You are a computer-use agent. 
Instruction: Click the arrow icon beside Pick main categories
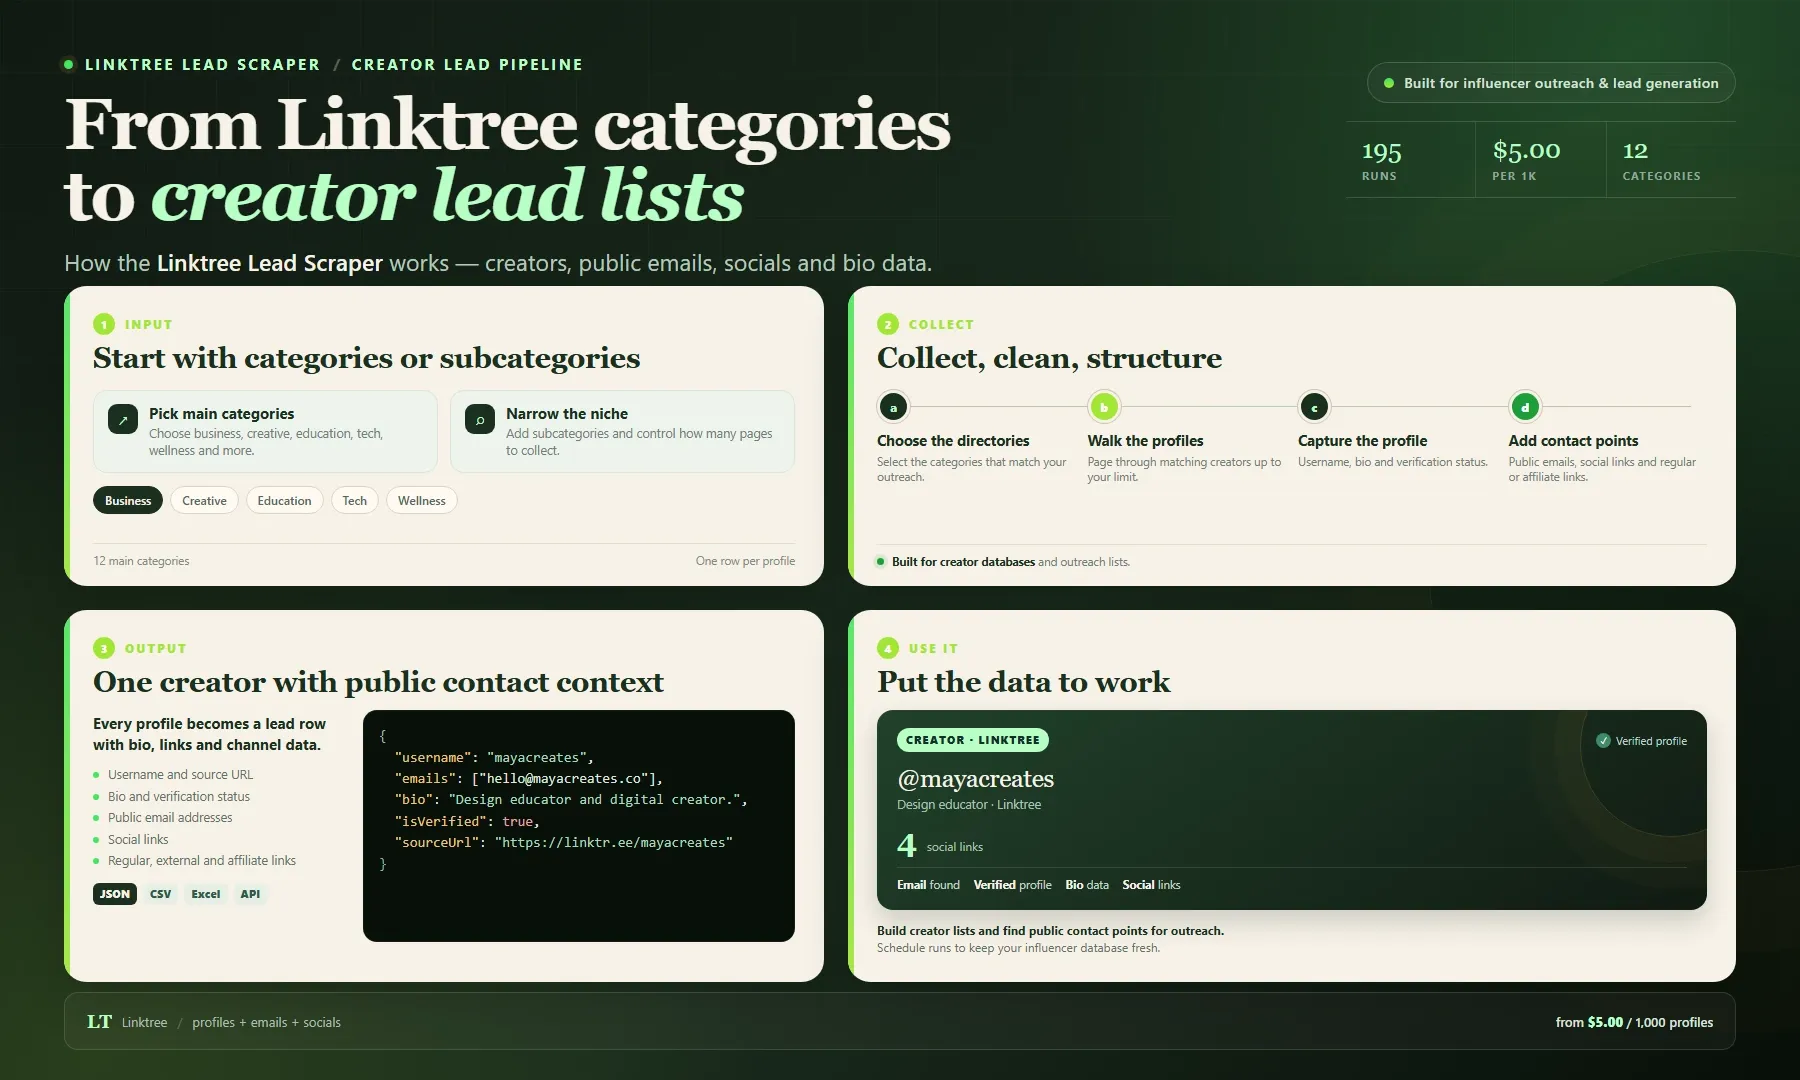coord(123,420)
